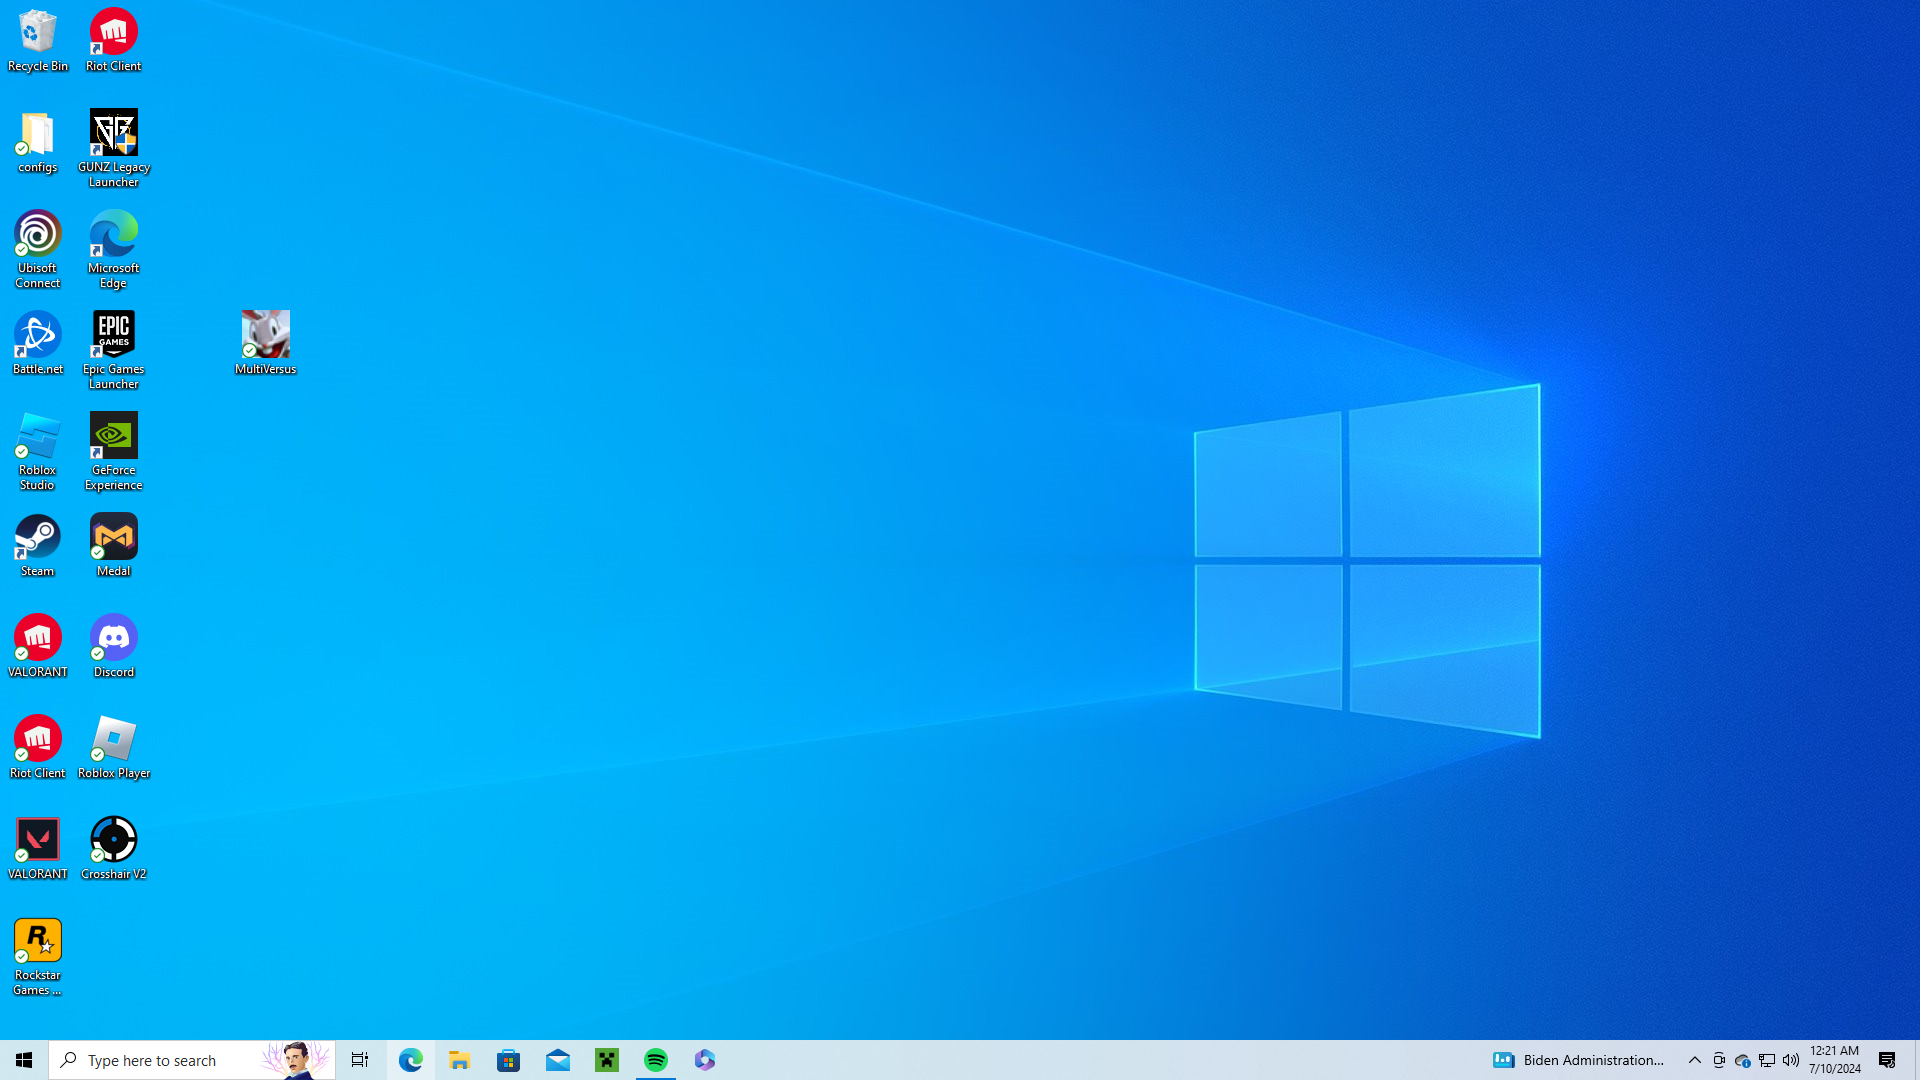Open Minecraft from the taskbar
The height and width of the screenshot is (1080, 1920).
click(607, 1060)
